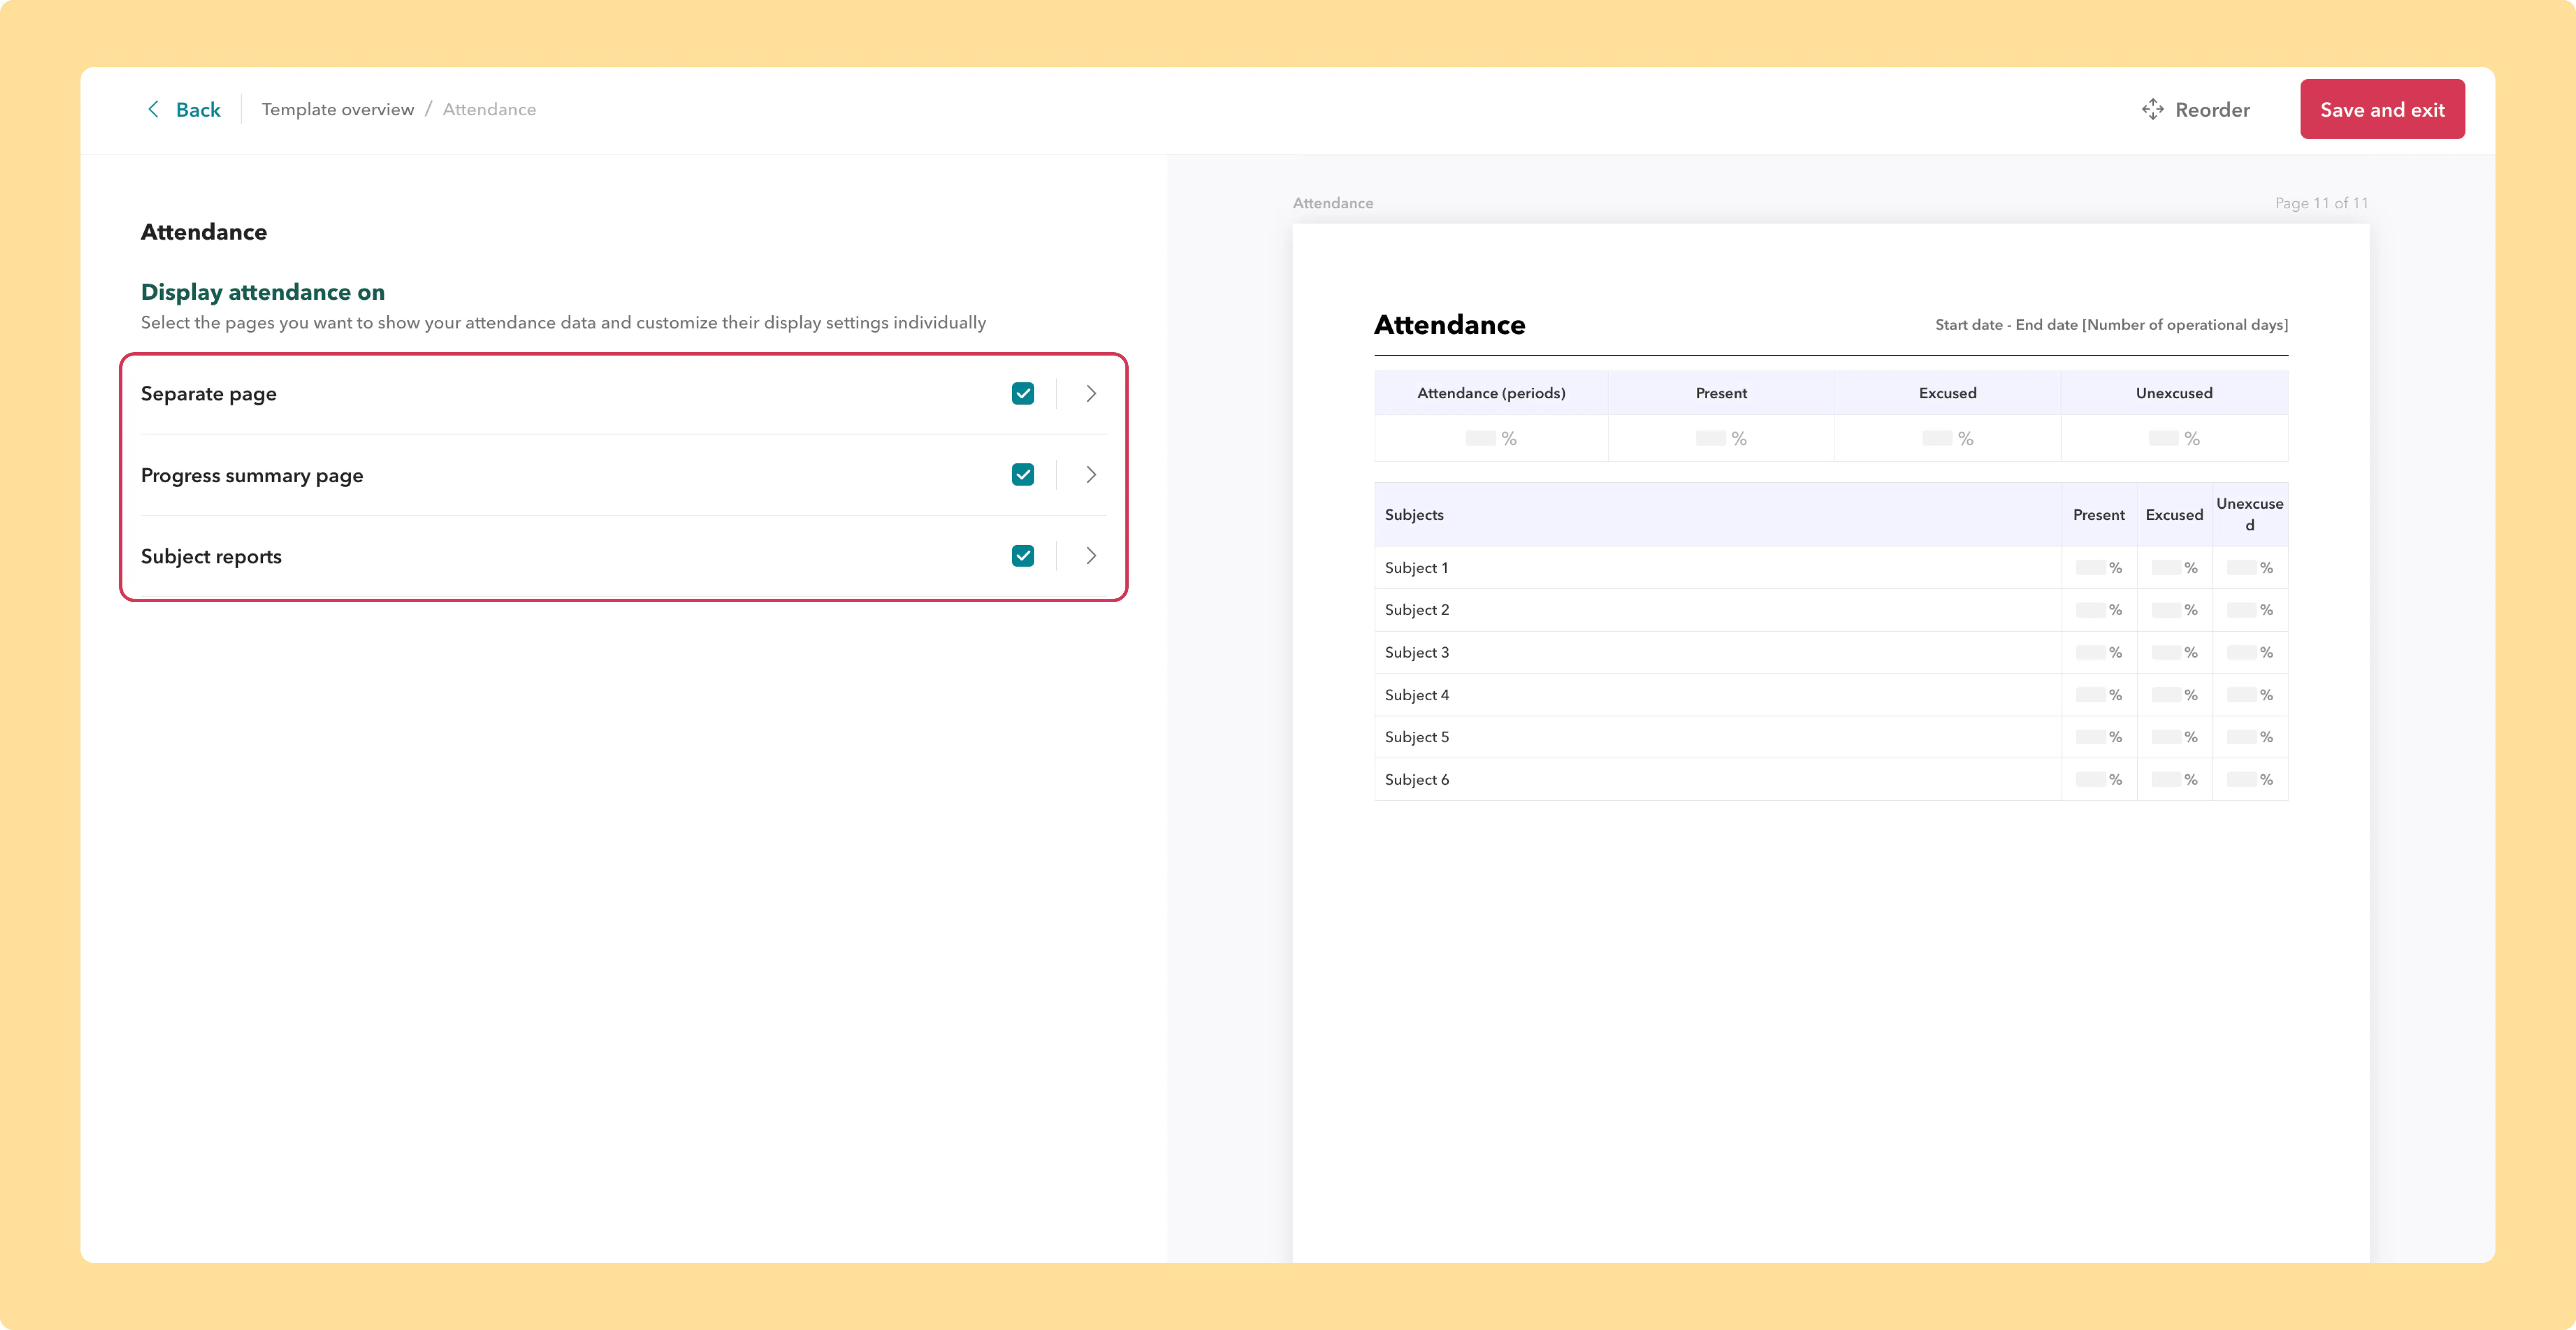This screenshot has width=2576, height=1330.
Task: Click the Page 11 of 11 indicator
Action: tap(2321, 203)
